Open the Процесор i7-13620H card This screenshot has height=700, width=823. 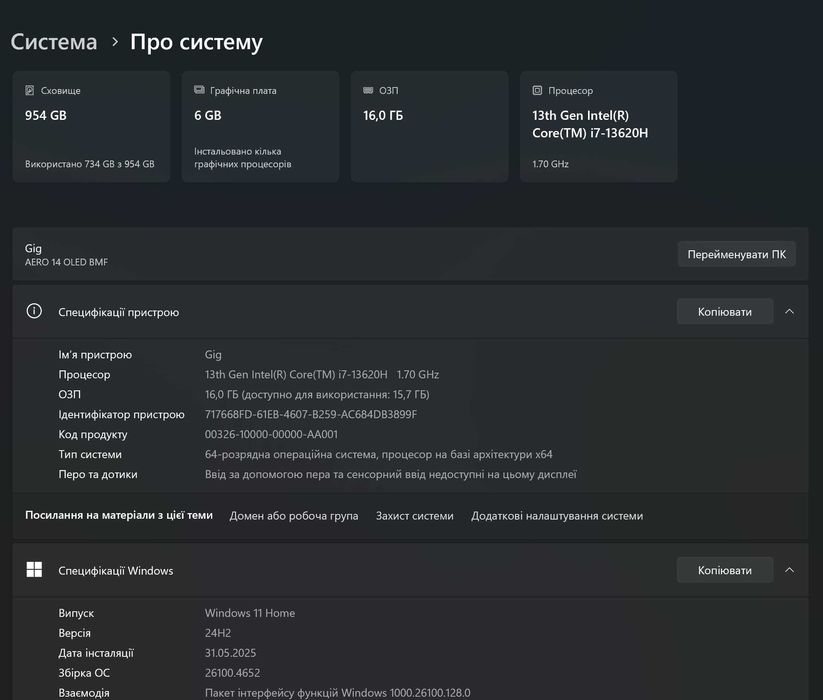(598, 126)
